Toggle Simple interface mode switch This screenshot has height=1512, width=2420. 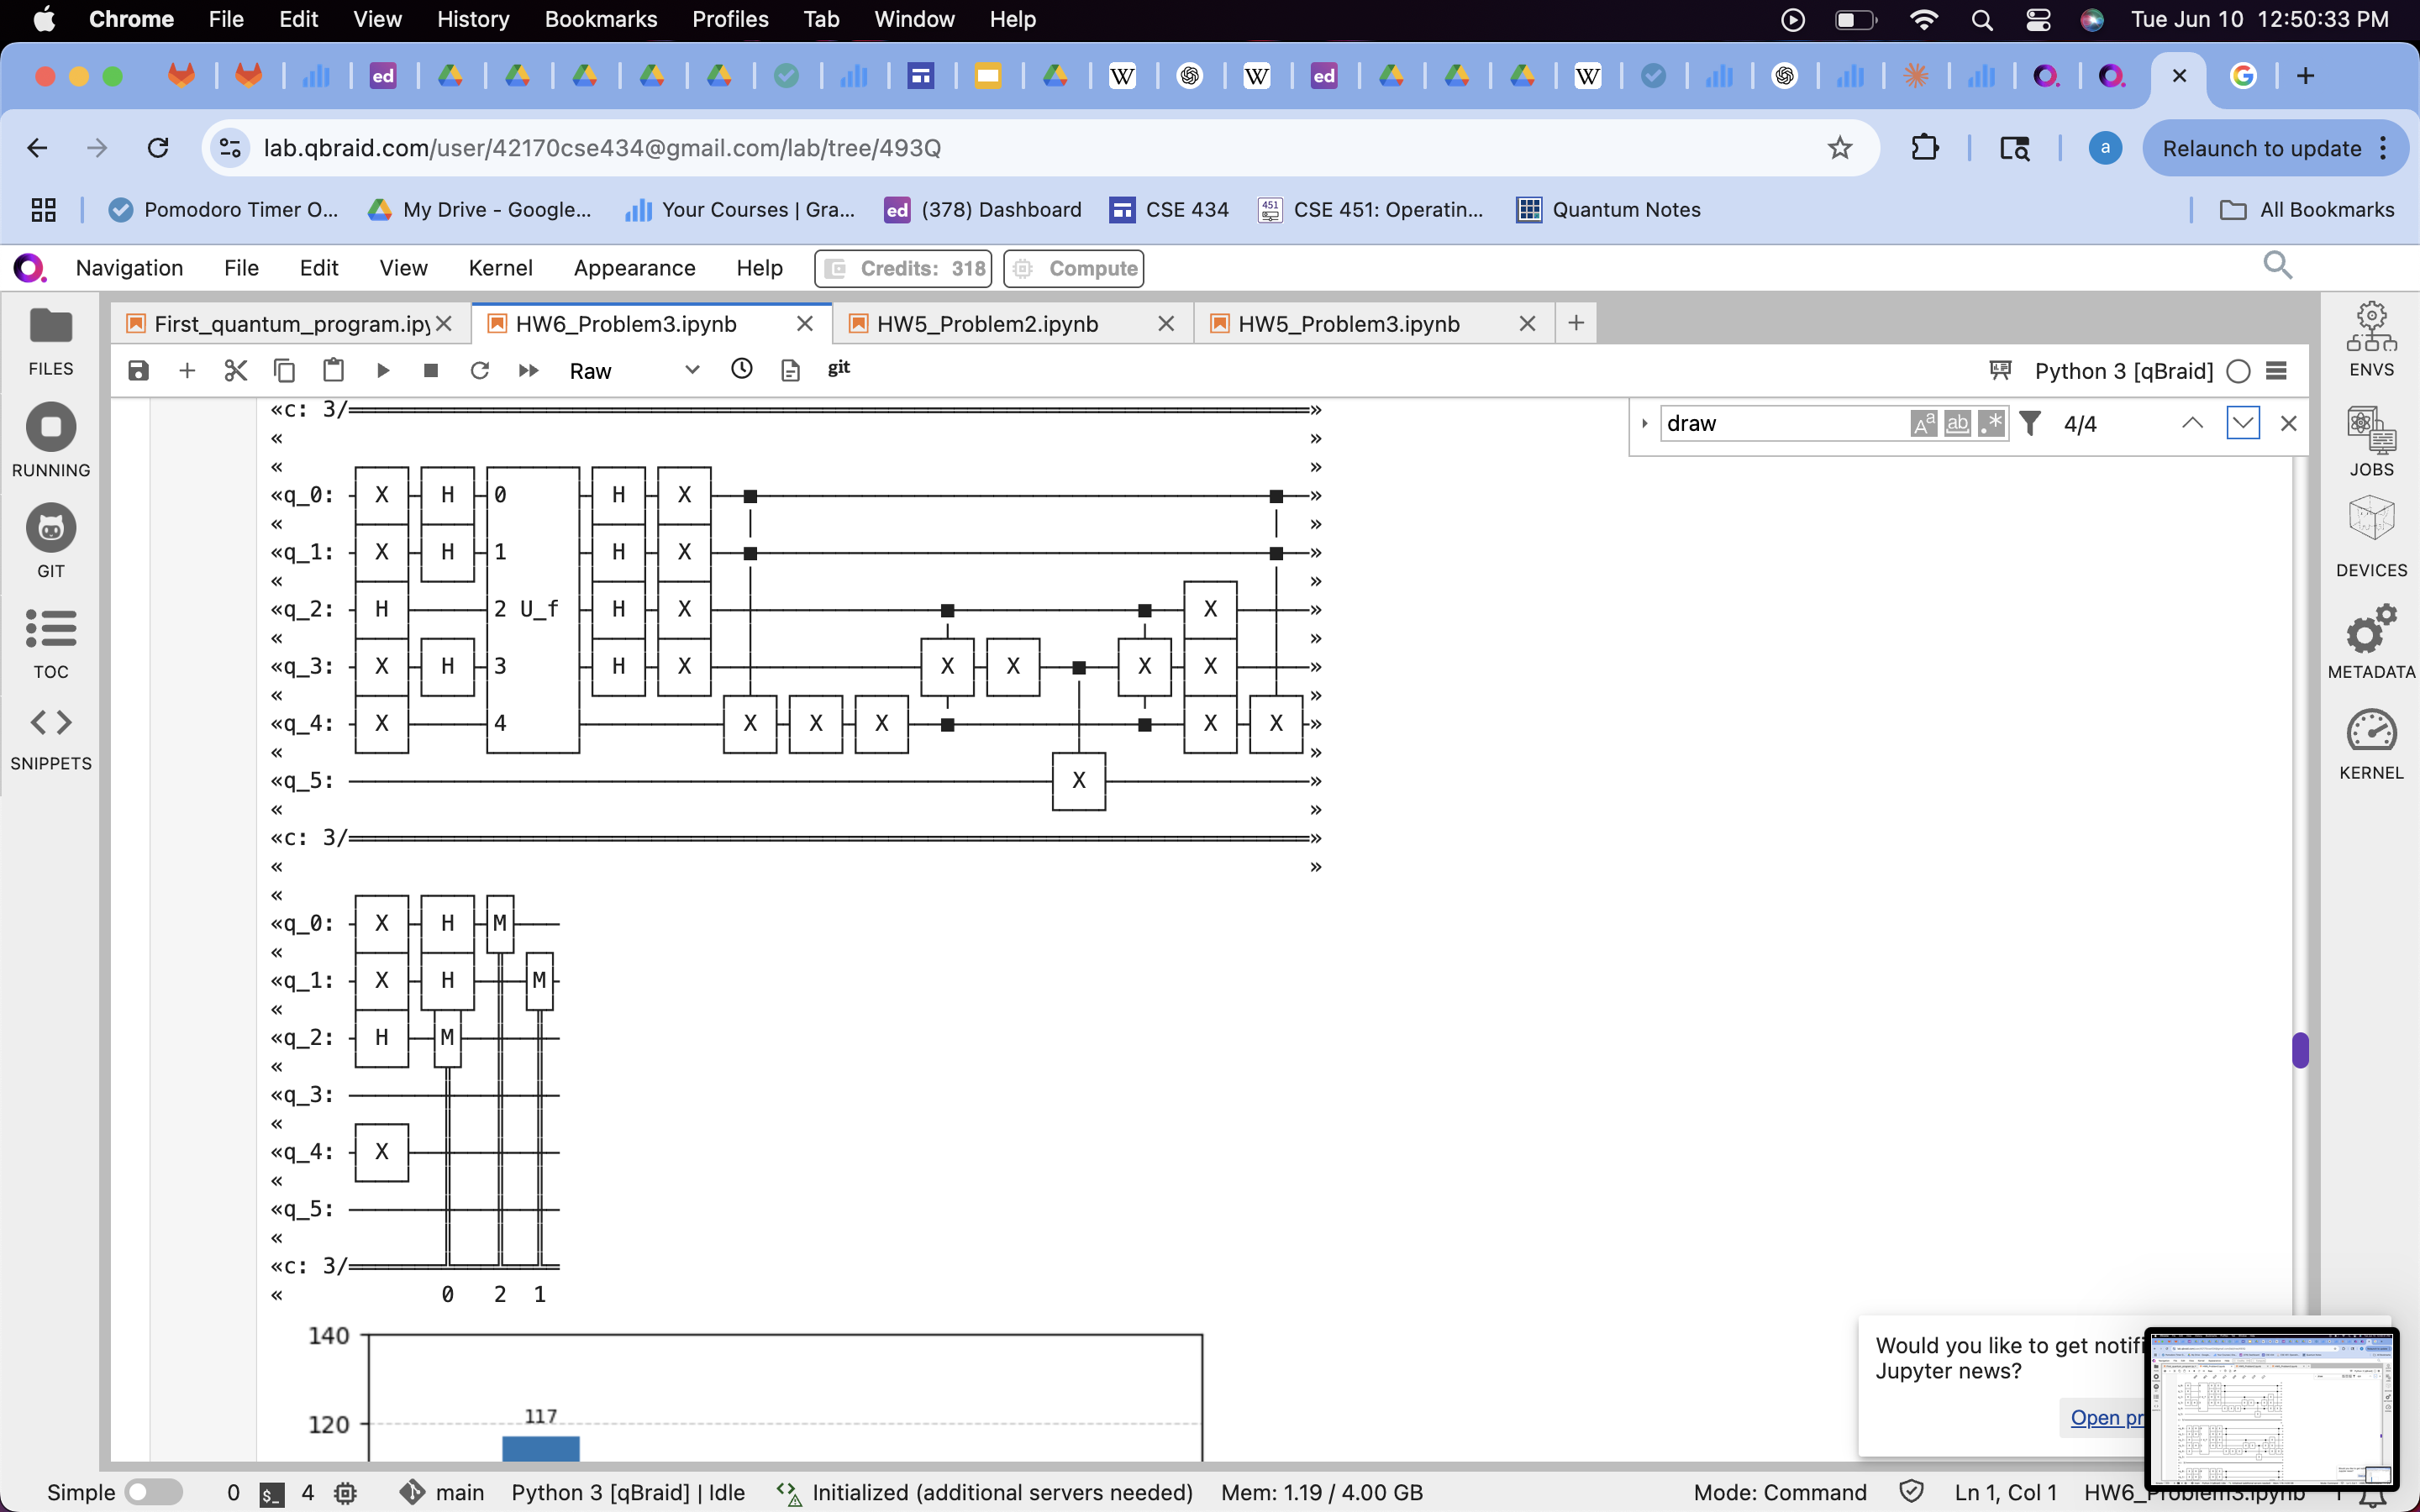[154, 1492]
